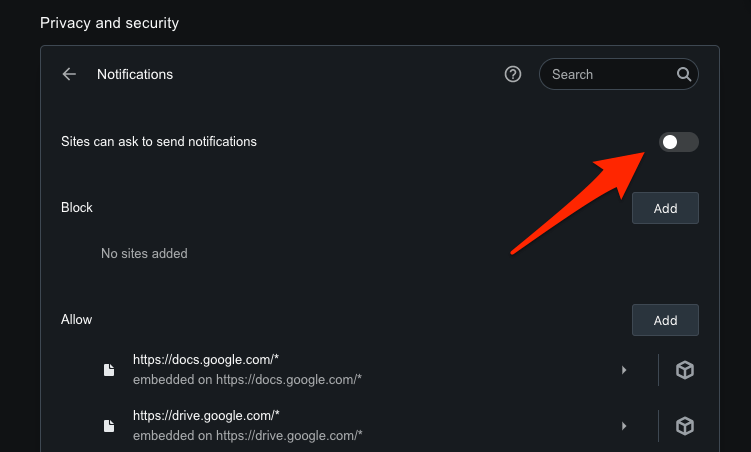The image size is (751, 452).
Task: Click the Notifications page title
Action: [135, 74]
